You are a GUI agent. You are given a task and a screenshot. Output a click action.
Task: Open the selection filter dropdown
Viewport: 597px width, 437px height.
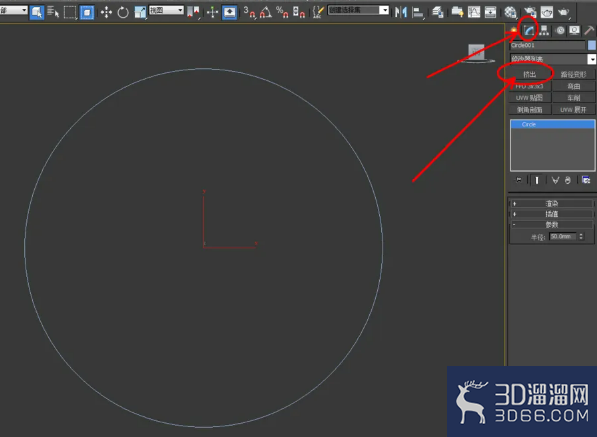(14, 10)
